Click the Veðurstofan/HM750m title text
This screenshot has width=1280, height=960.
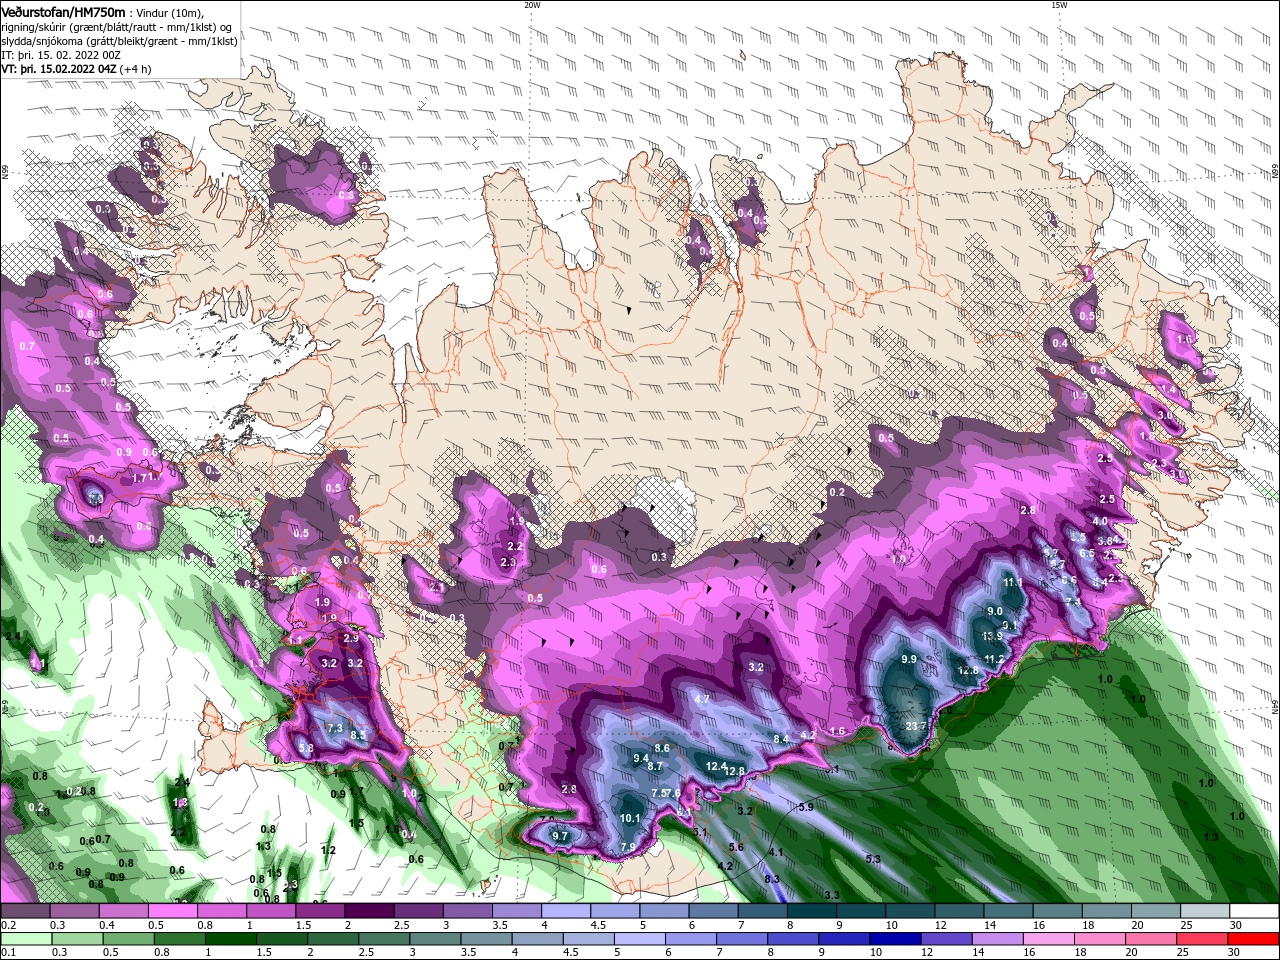[x=64, y=12]
